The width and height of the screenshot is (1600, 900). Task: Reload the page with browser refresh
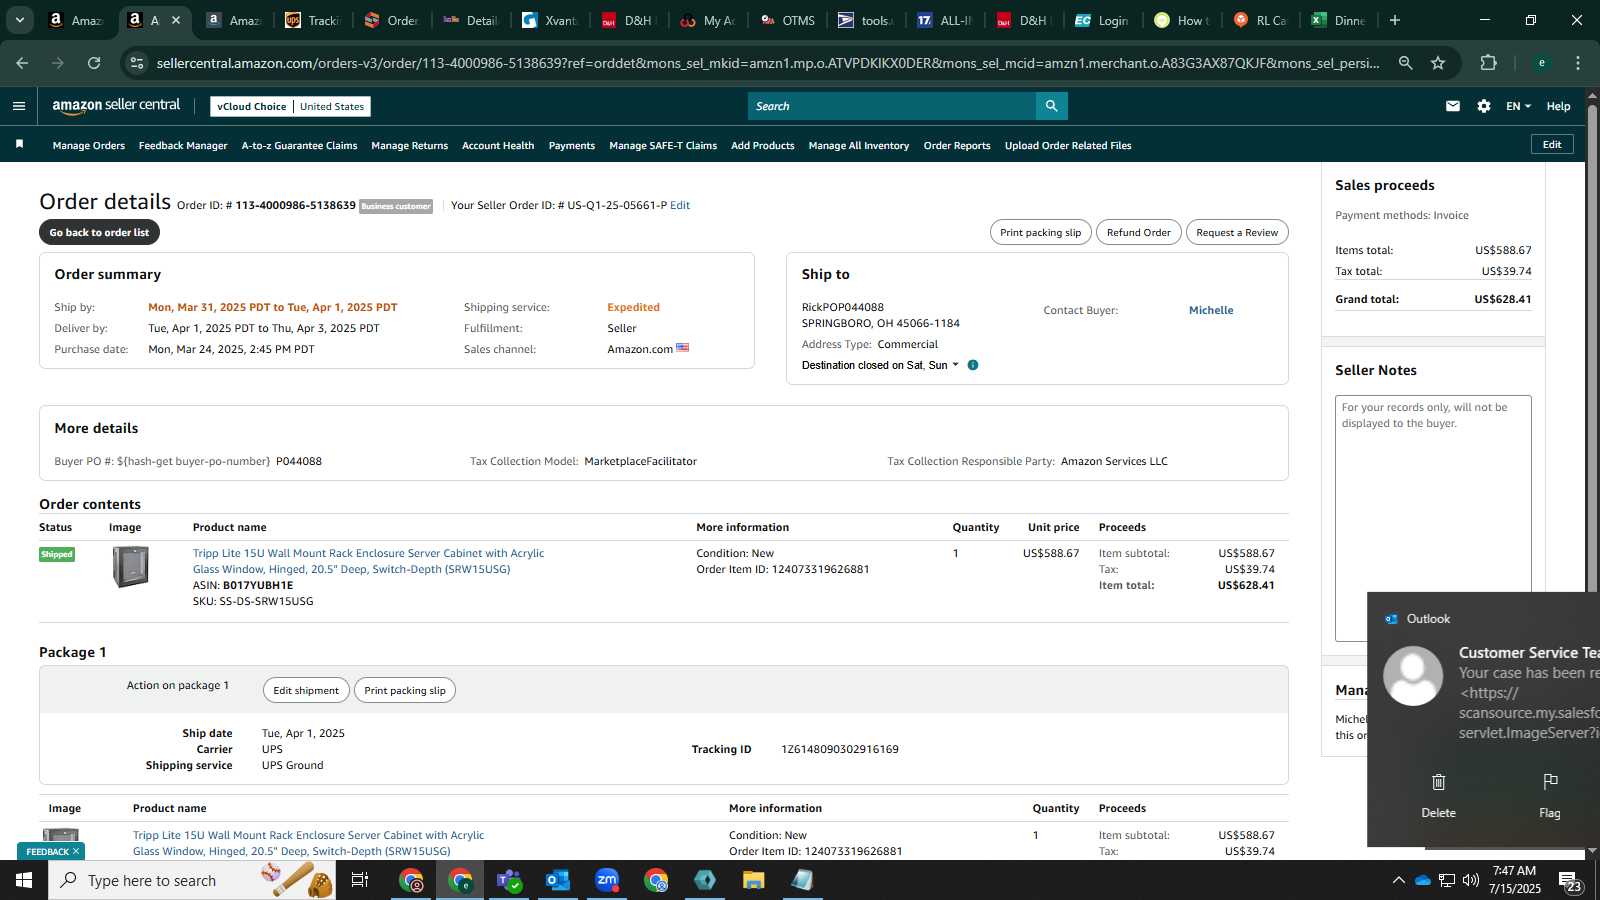94,63
